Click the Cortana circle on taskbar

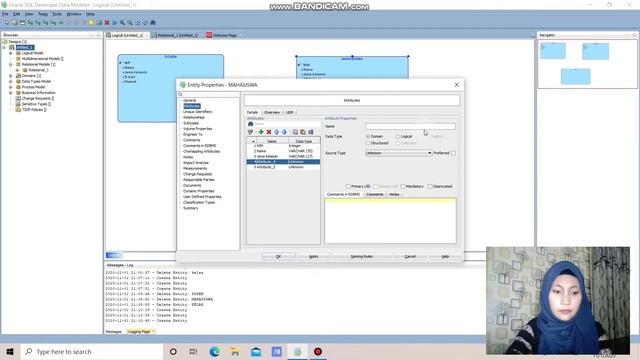[173, 351]
